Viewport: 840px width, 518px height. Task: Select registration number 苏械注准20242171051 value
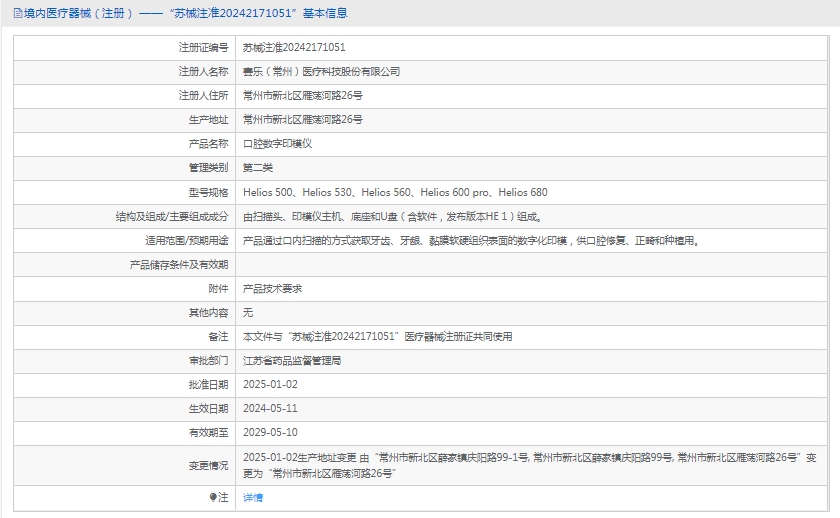[294, 47]
